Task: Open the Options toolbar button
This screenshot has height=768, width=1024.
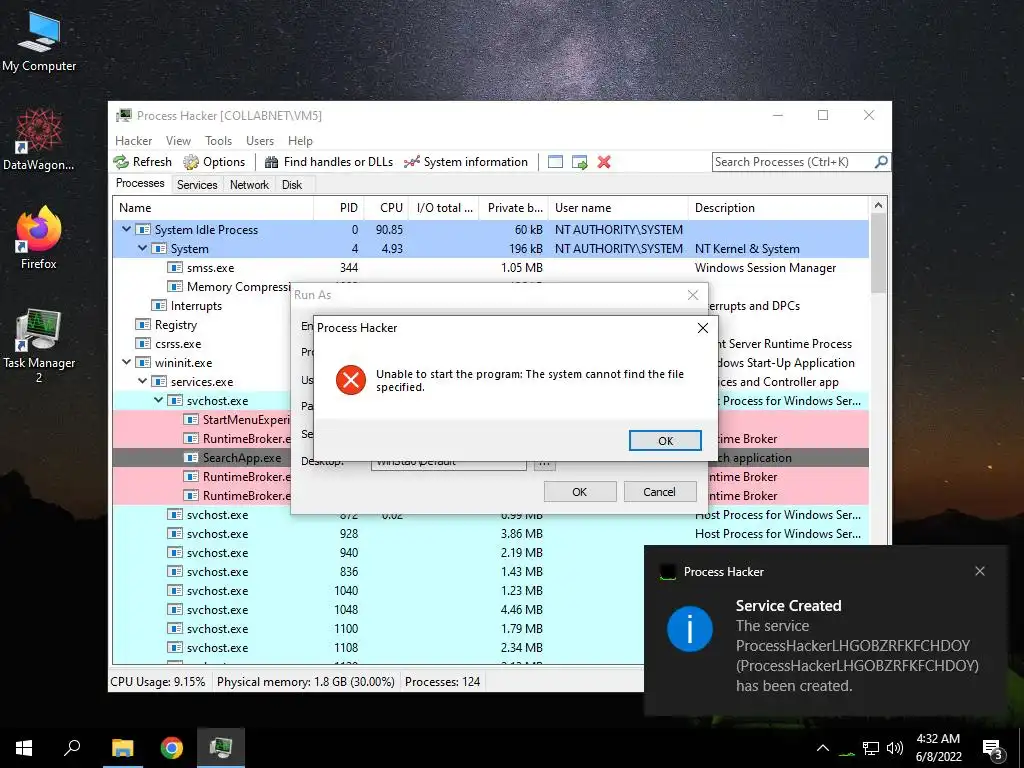Action: pos(214,162)
